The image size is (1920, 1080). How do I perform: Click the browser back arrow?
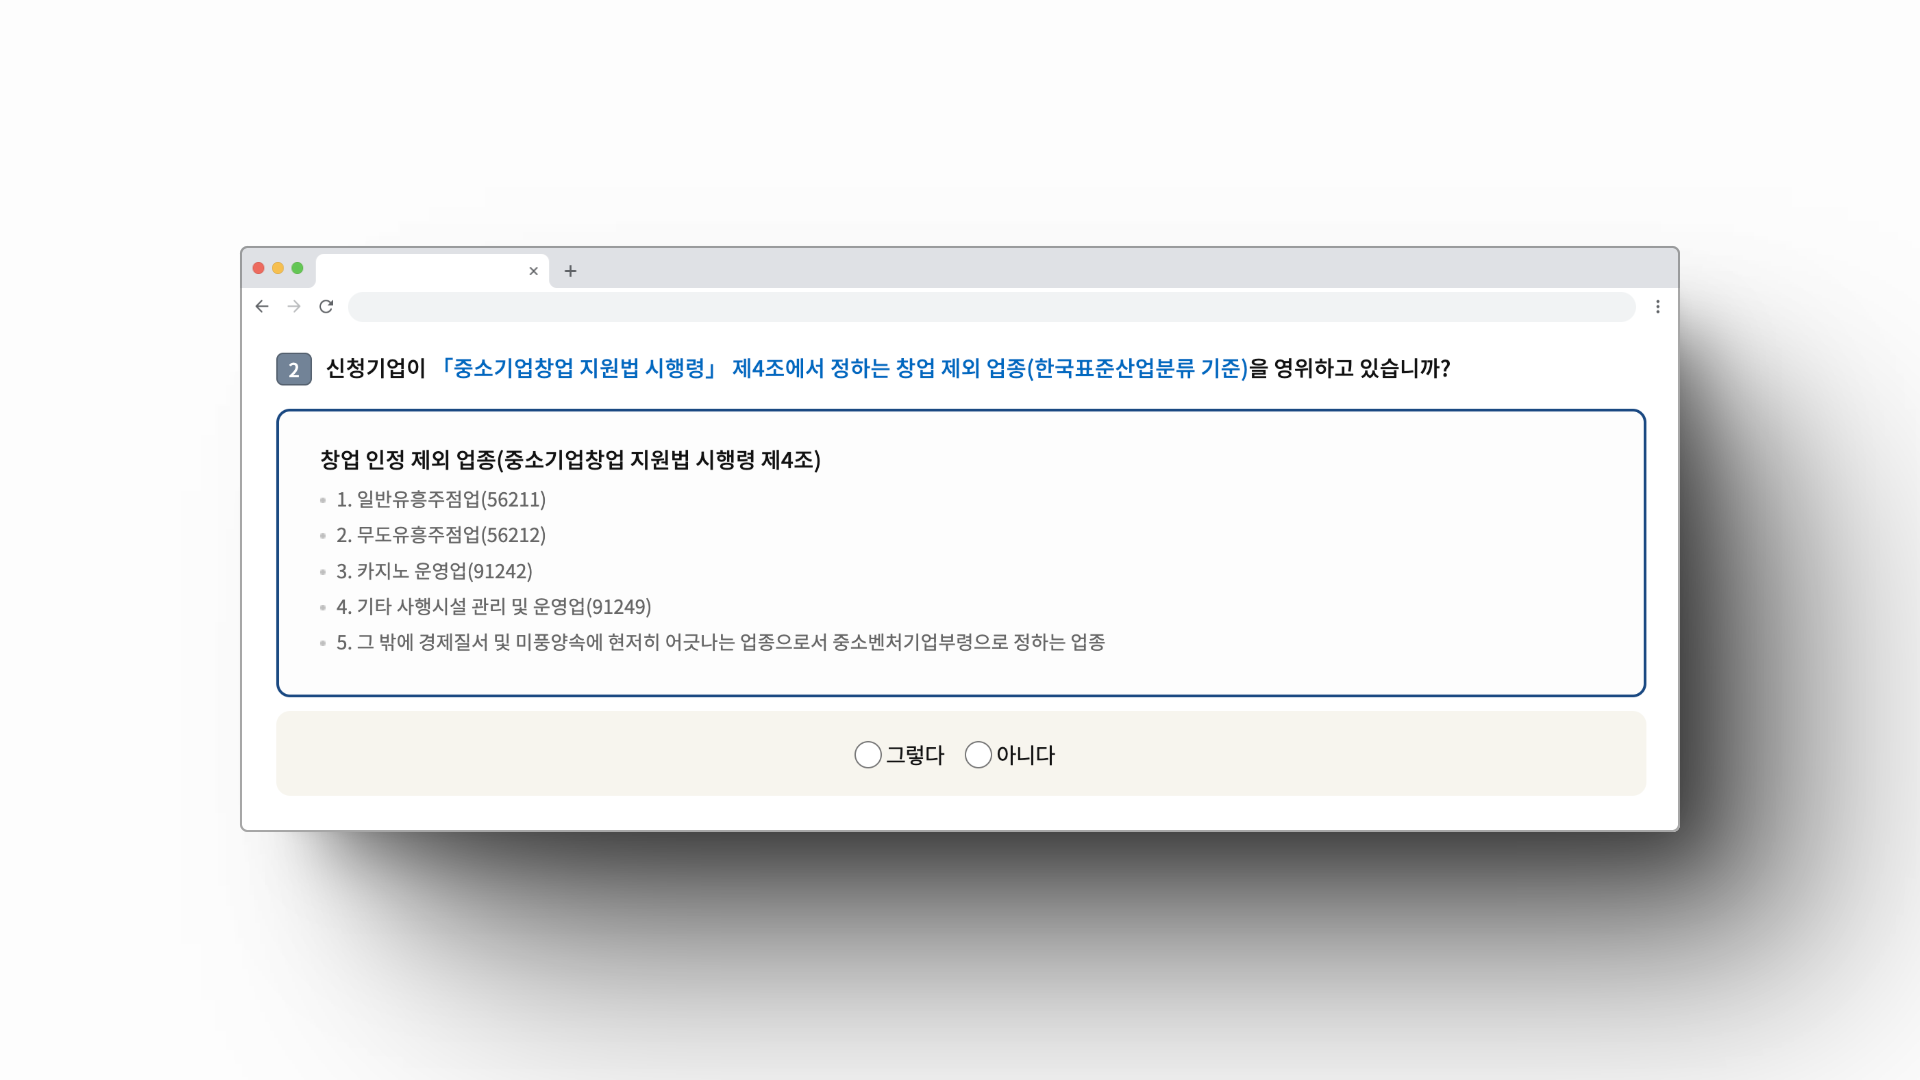click(x=262, y=307)
